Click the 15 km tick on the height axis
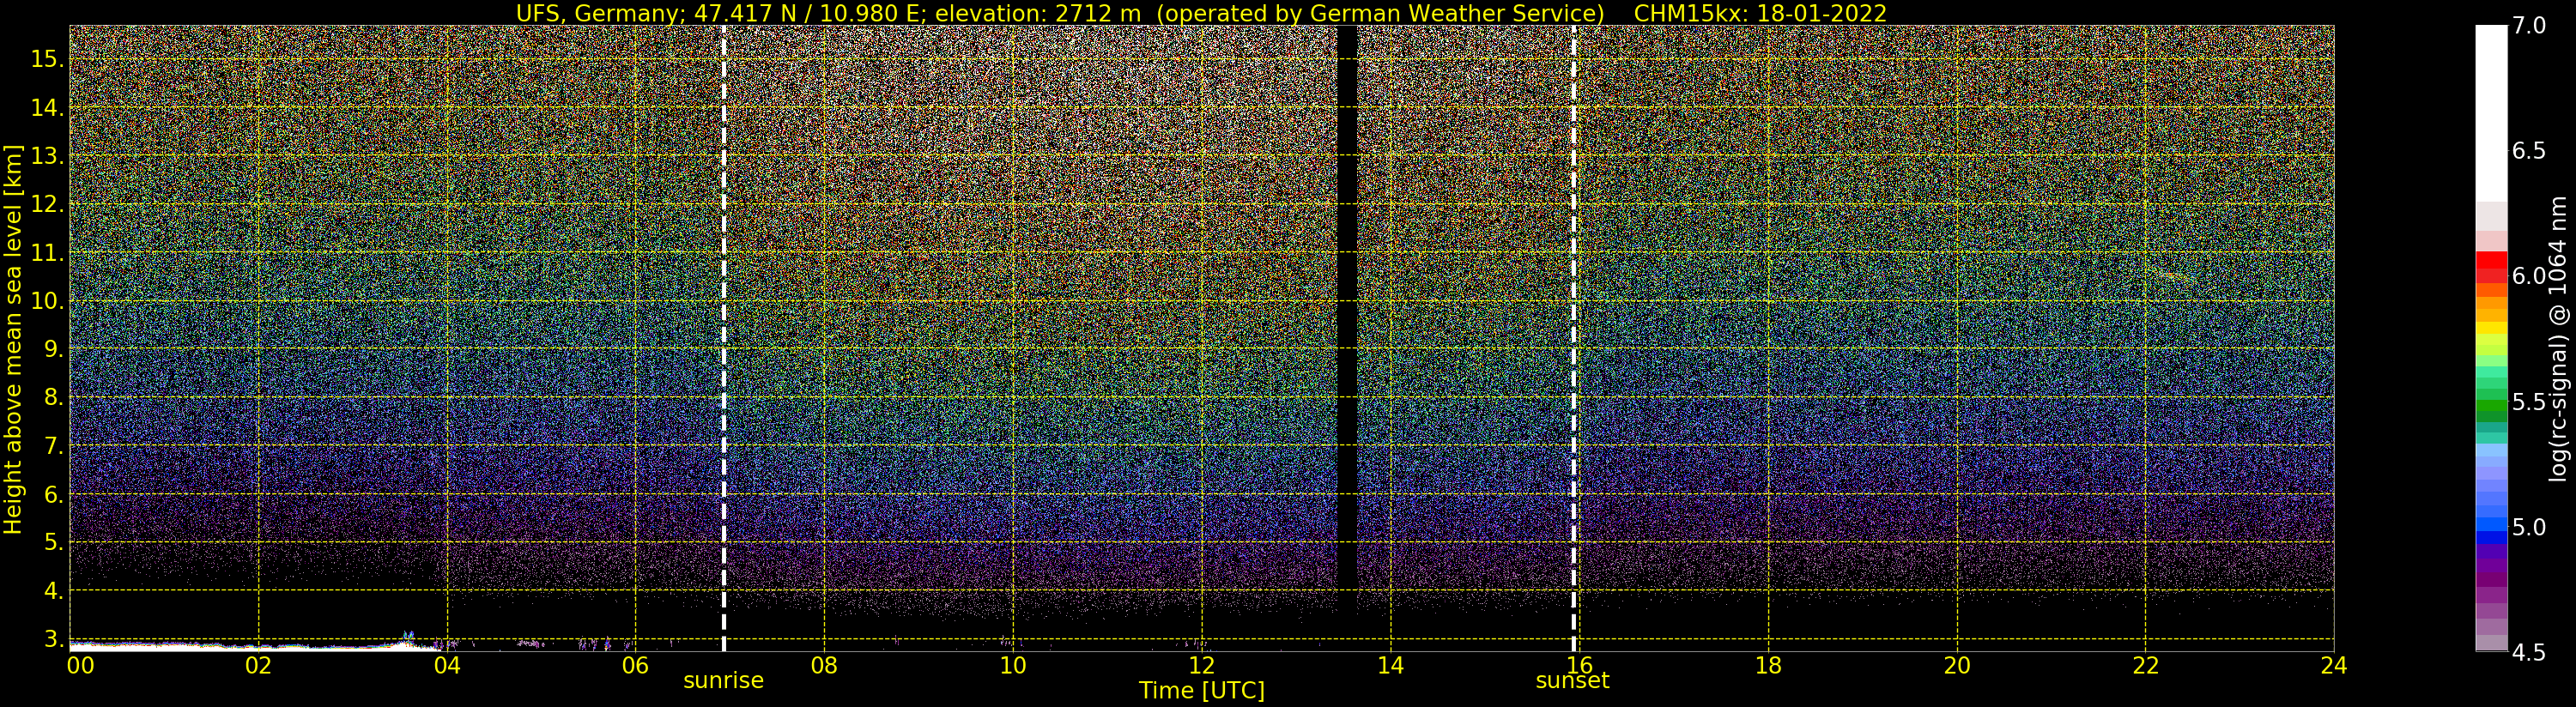 pyautogui.click(x=46, y=59)
